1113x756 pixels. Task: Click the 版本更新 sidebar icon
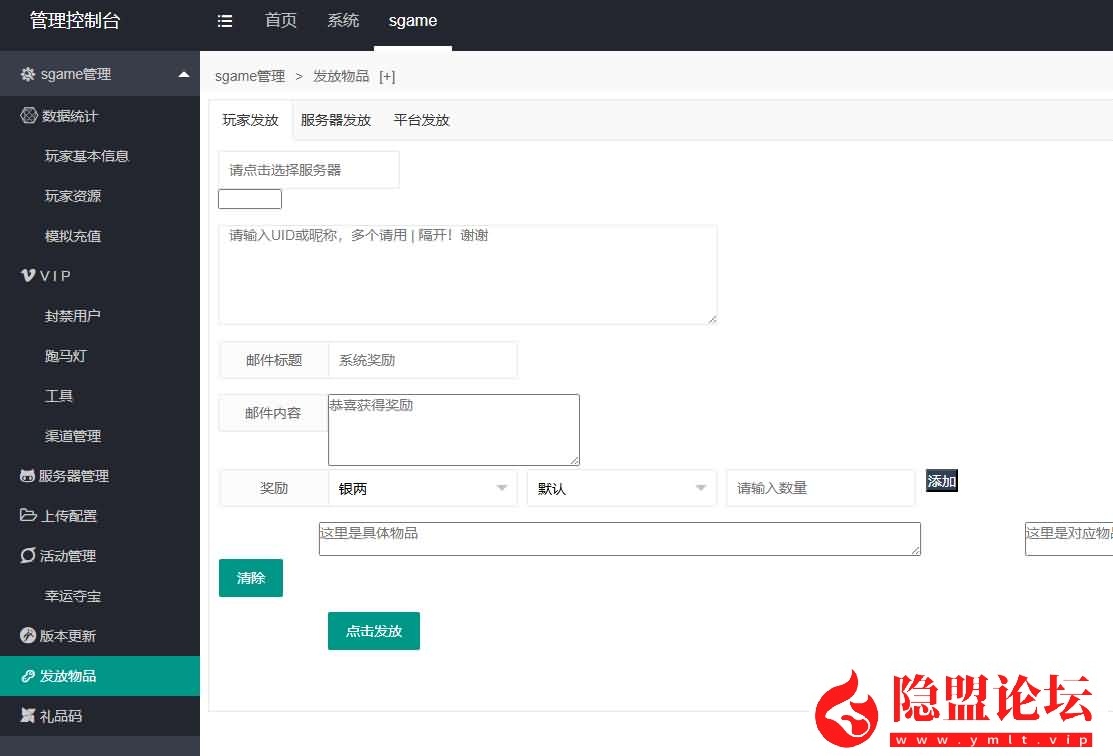point(28,636)
